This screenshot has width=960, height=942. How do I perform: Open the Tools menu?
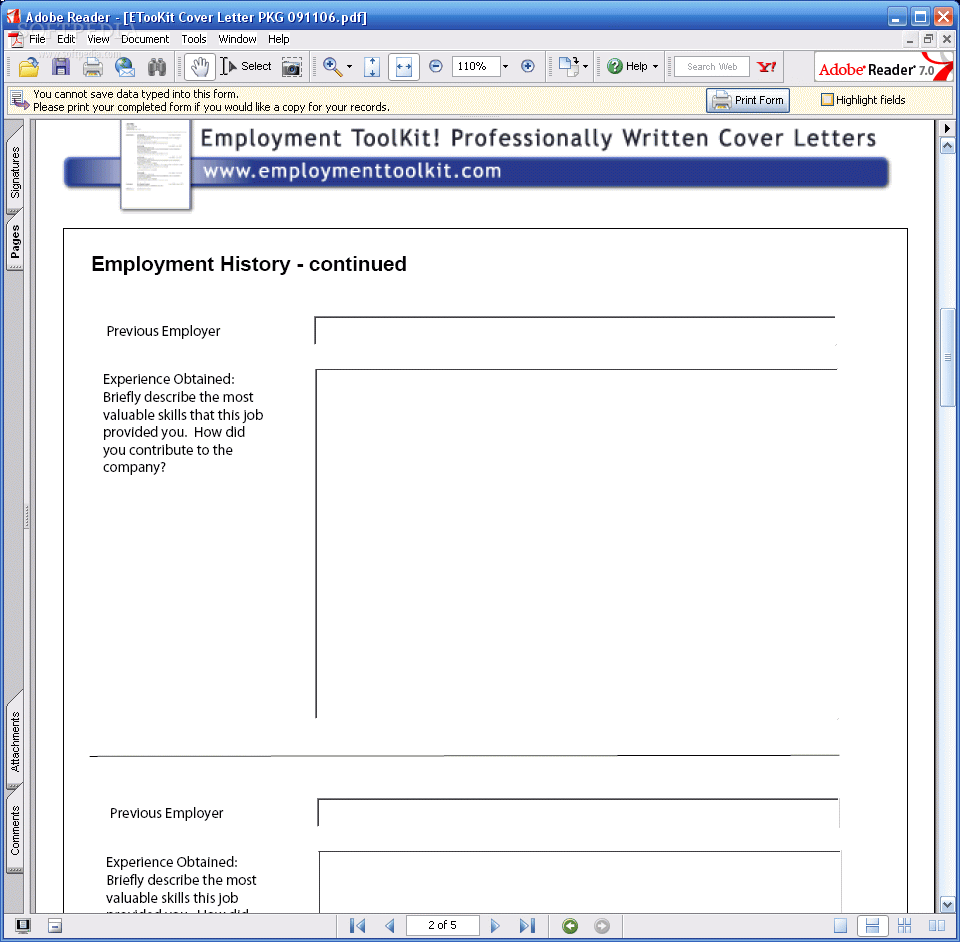[x=193, y=39]
